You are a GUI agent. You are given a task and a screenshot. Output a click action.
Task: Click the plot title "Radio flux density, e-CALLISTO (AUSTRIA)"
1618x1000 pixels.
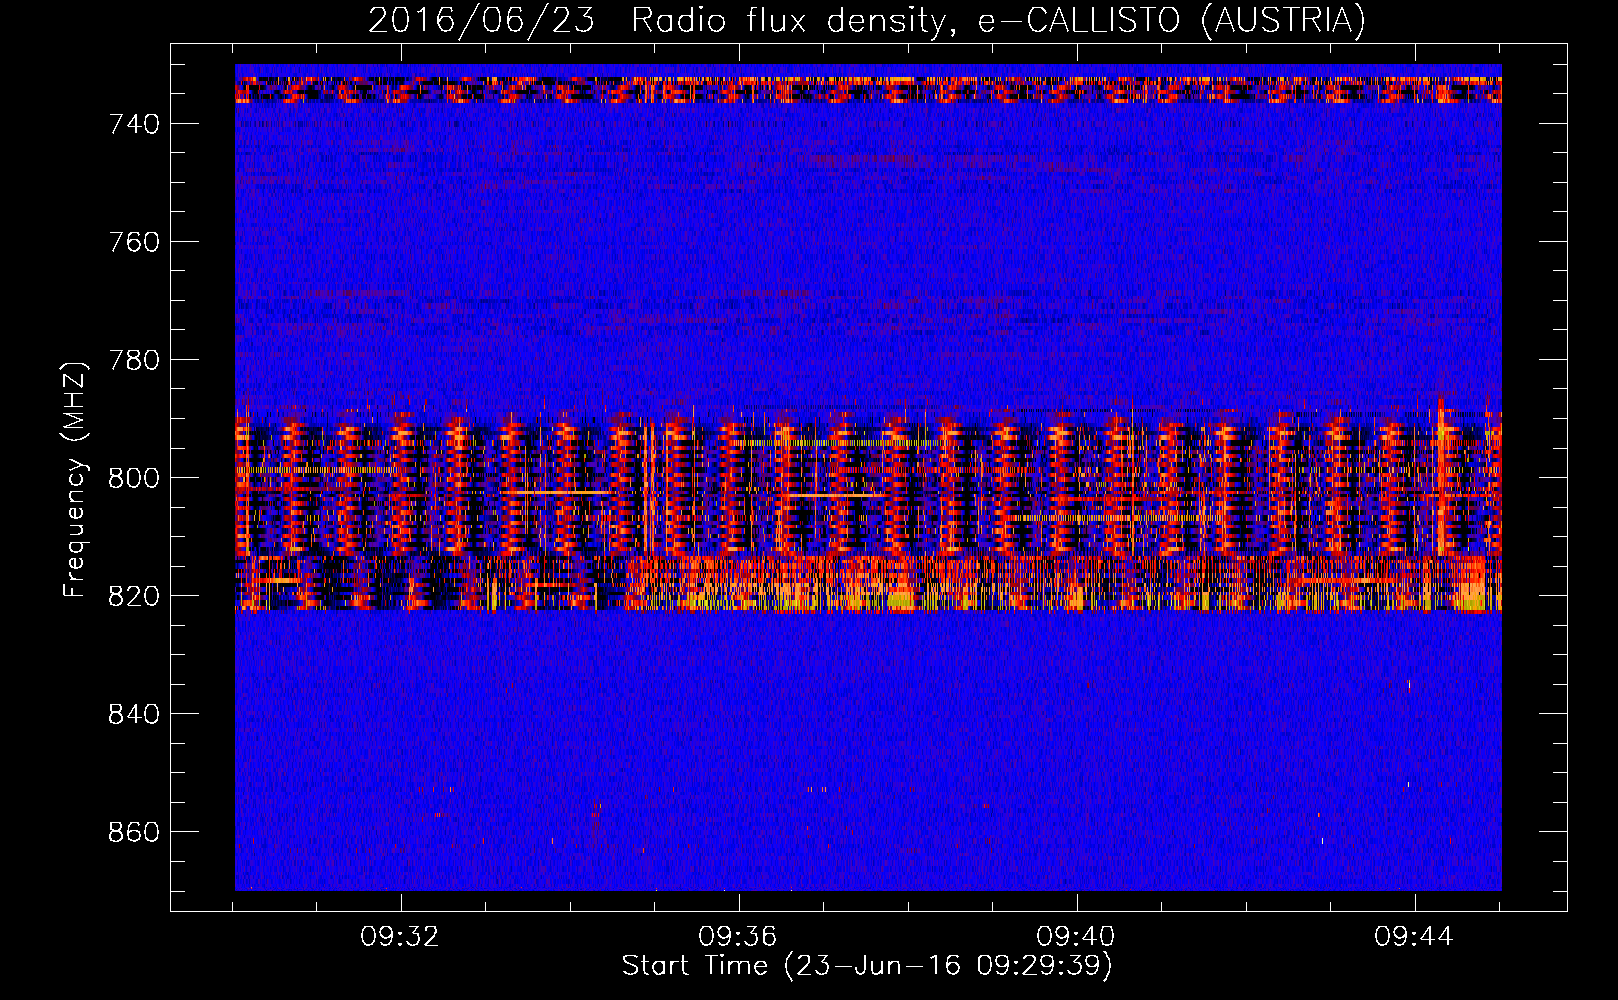click(998, 21)
